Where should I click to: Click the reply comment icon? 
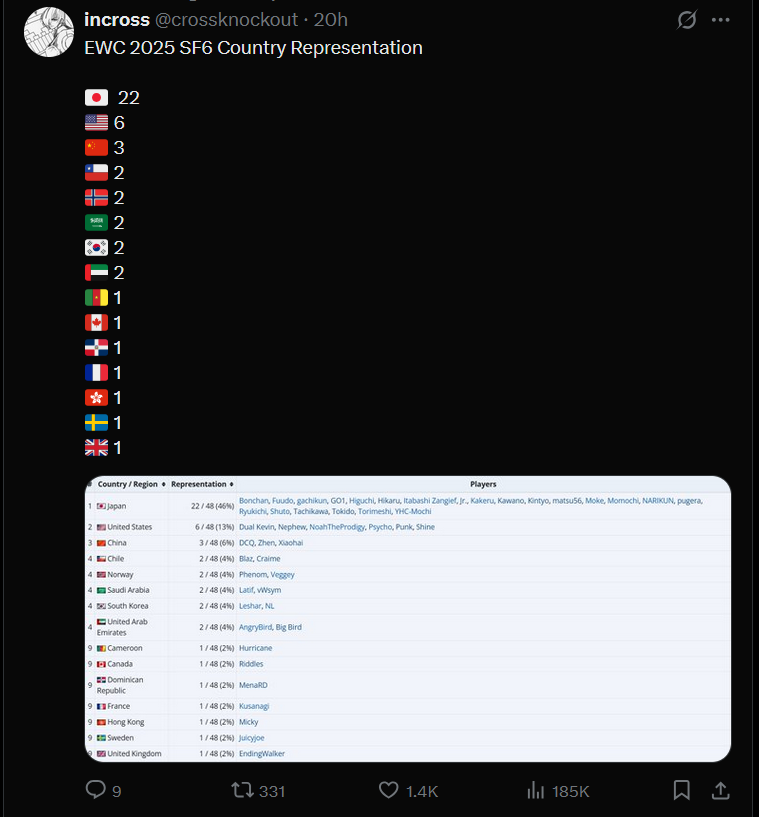pos(96,790)
